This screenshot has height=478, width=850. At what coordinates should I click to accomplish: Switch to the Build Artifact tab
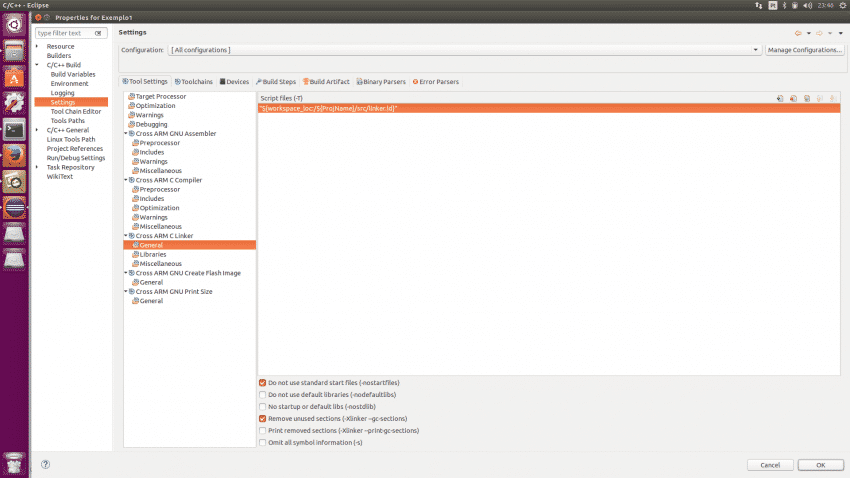coord(326,82)
